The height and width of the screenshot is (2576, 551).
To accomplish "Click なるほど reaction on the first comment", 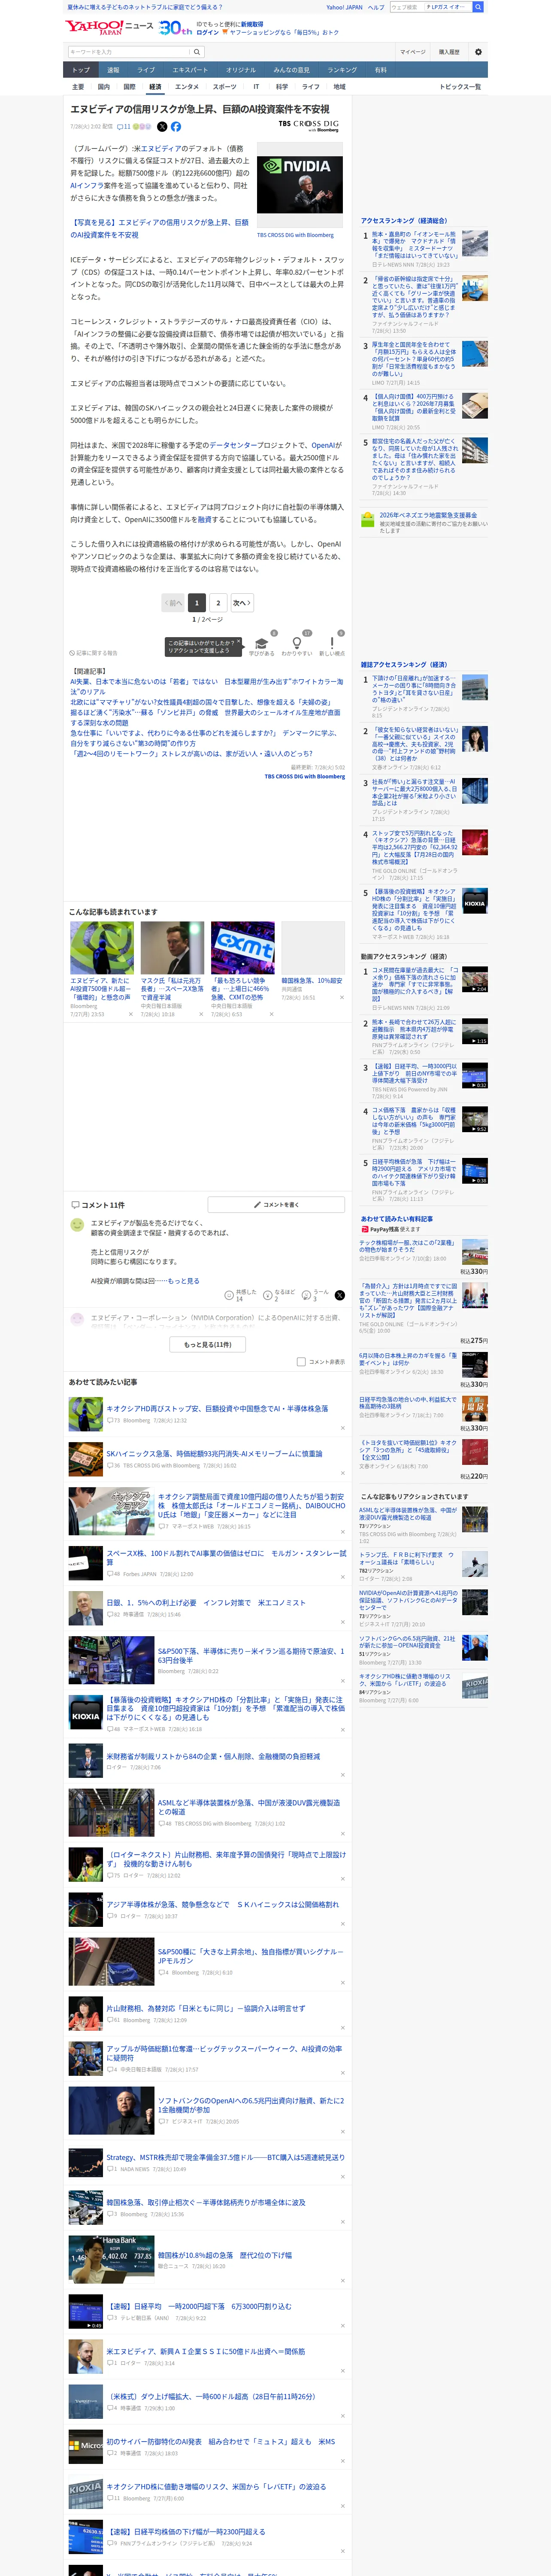I will click(x=279, y=1294).
